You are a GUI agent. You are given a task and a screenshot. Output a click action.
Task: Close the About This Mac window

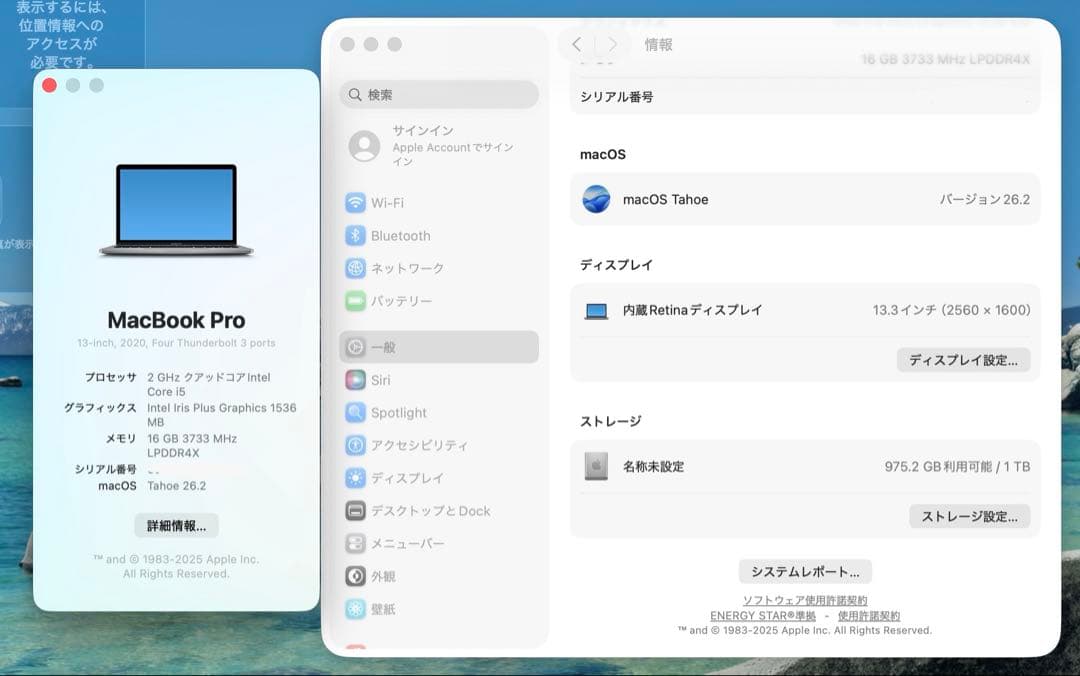tap(50, 85)
